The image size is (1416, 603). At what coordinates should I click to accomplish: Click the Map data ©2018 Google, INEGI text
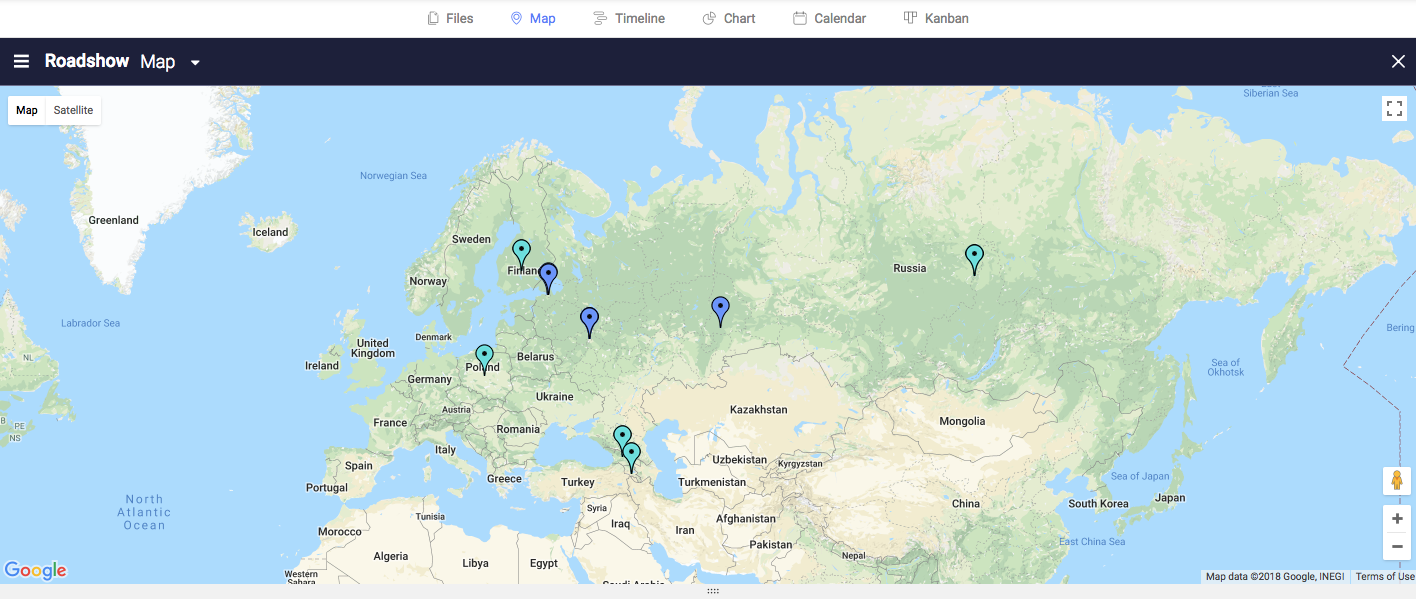(x=1275, y=576)
